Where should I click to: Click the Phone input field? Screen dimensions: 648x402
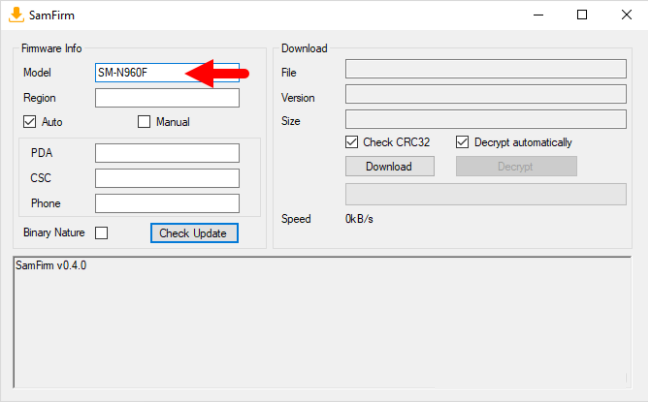click(x=167, y=203)
